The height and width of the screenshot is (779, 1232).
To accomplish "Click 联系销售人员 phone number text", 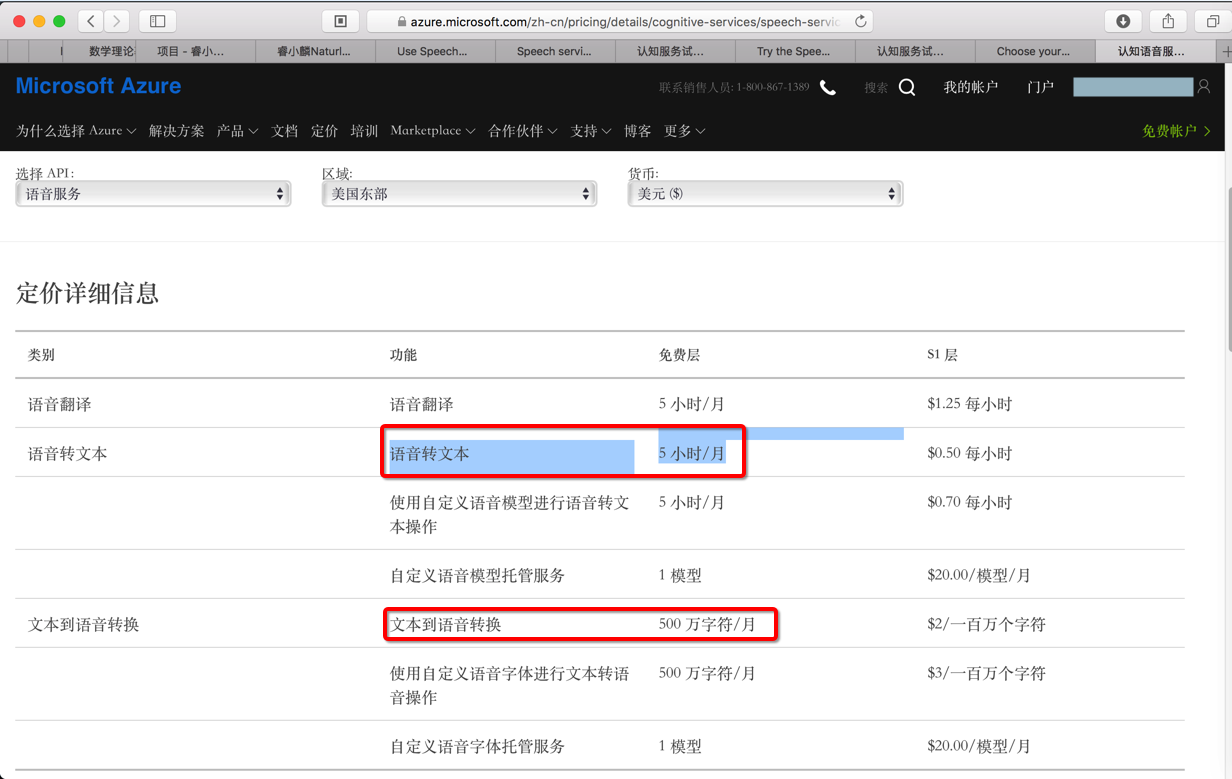I will [734, 88].
